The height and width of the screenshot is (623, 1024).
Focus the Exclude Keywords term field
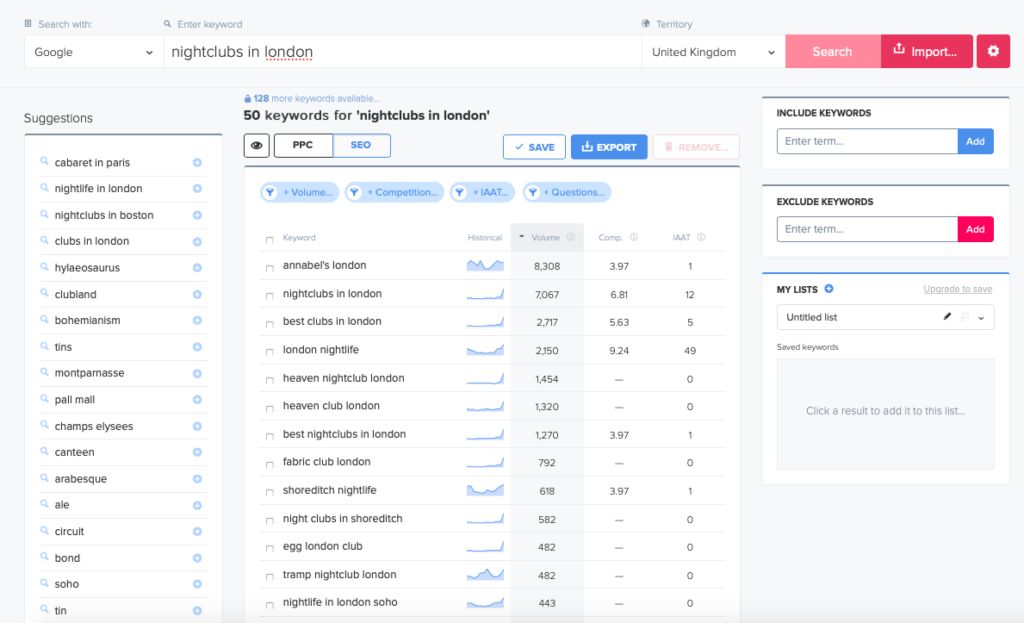[867, 229]
